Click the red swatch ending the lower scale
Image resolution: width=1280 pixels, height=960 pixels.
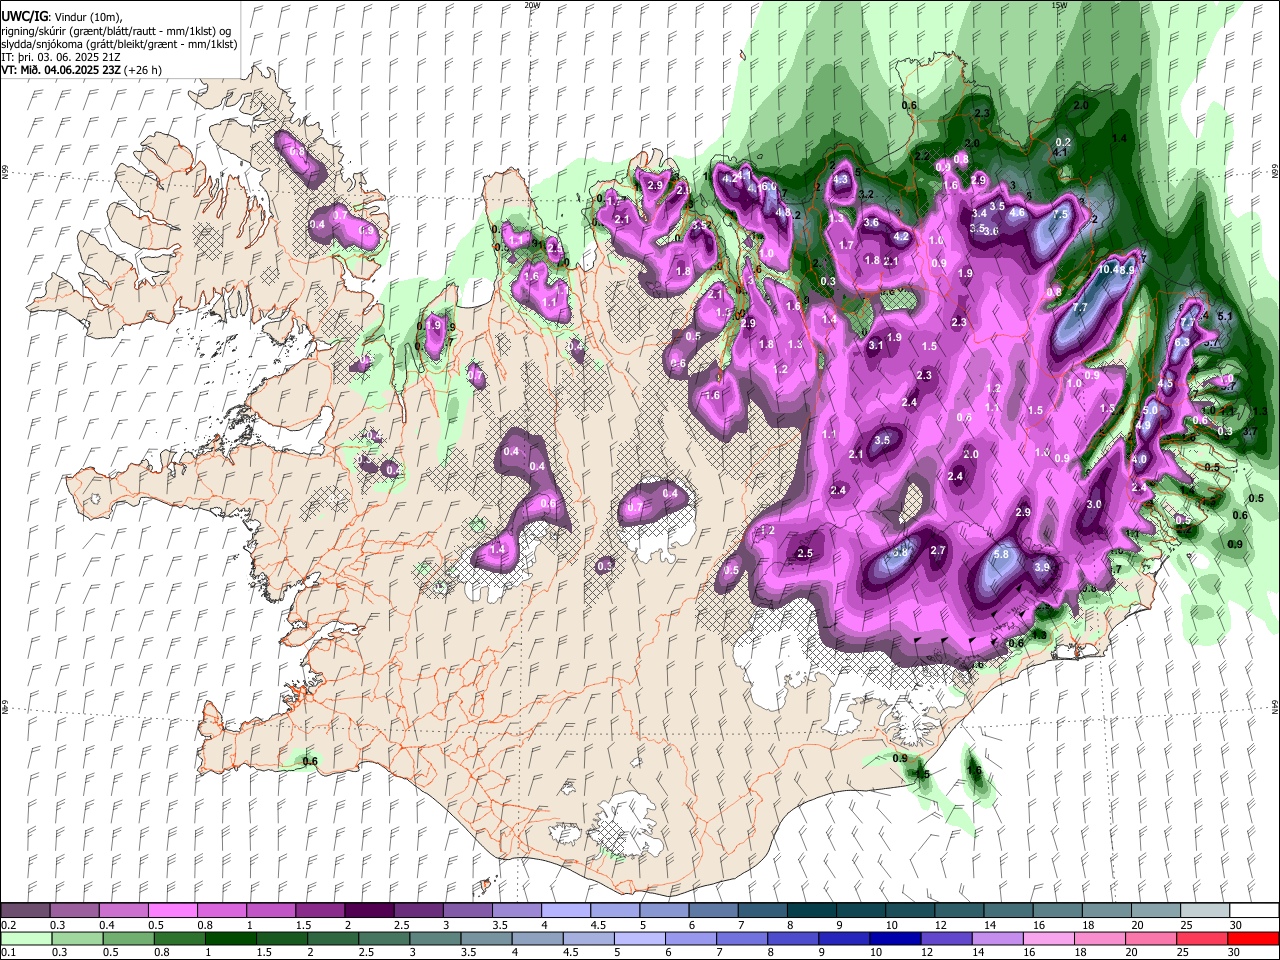[x=1253, y=938]
